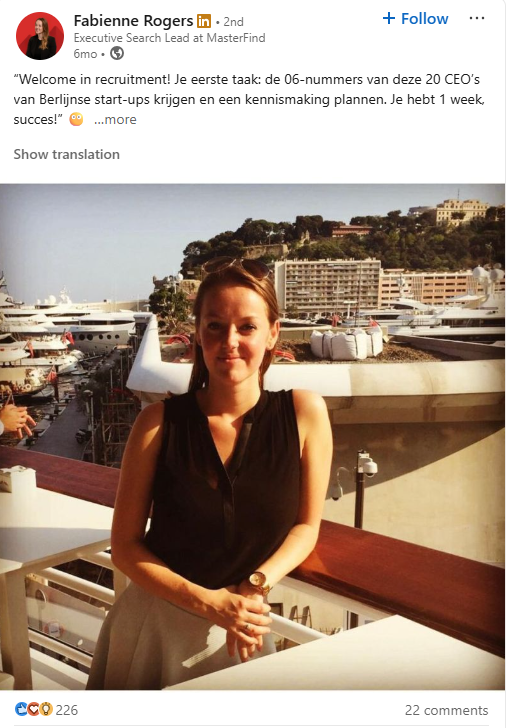Click the globe visibility icon
507x728 pixels.
pos(117,54)
